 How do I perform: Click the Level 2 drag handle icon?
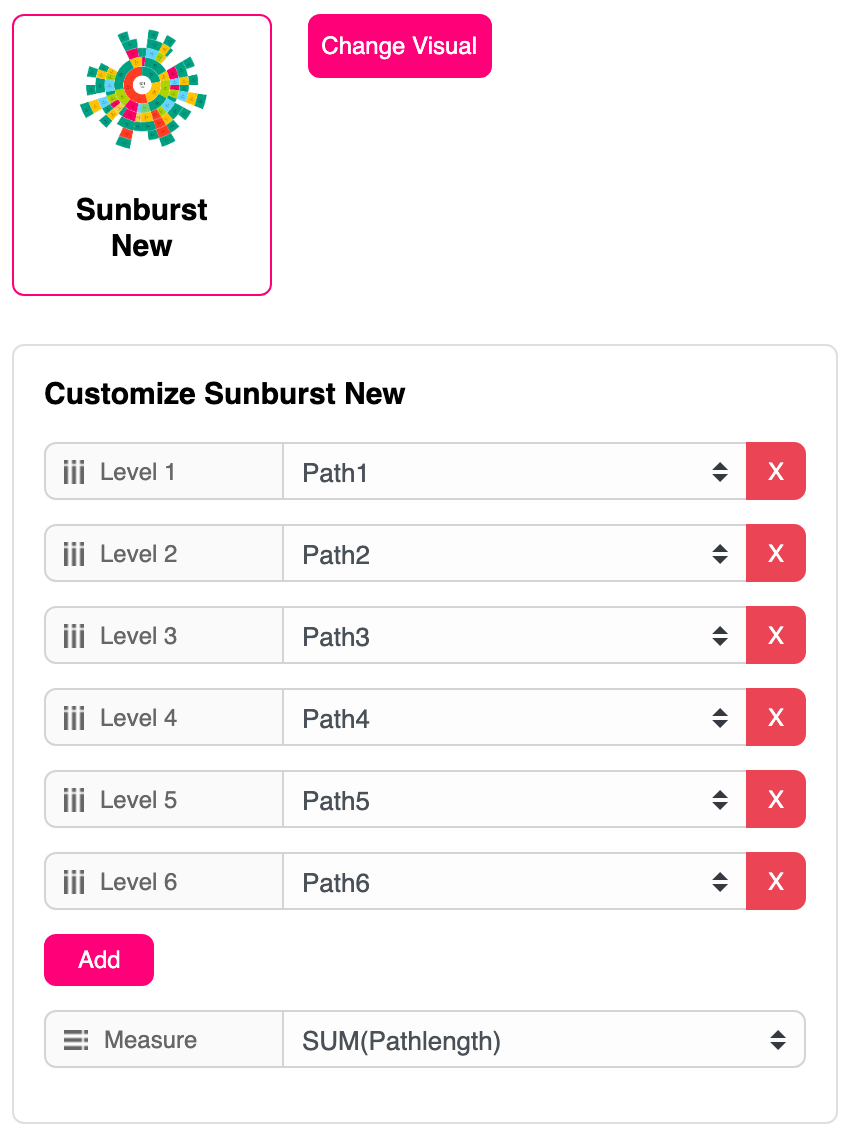(x=74, y=554)
